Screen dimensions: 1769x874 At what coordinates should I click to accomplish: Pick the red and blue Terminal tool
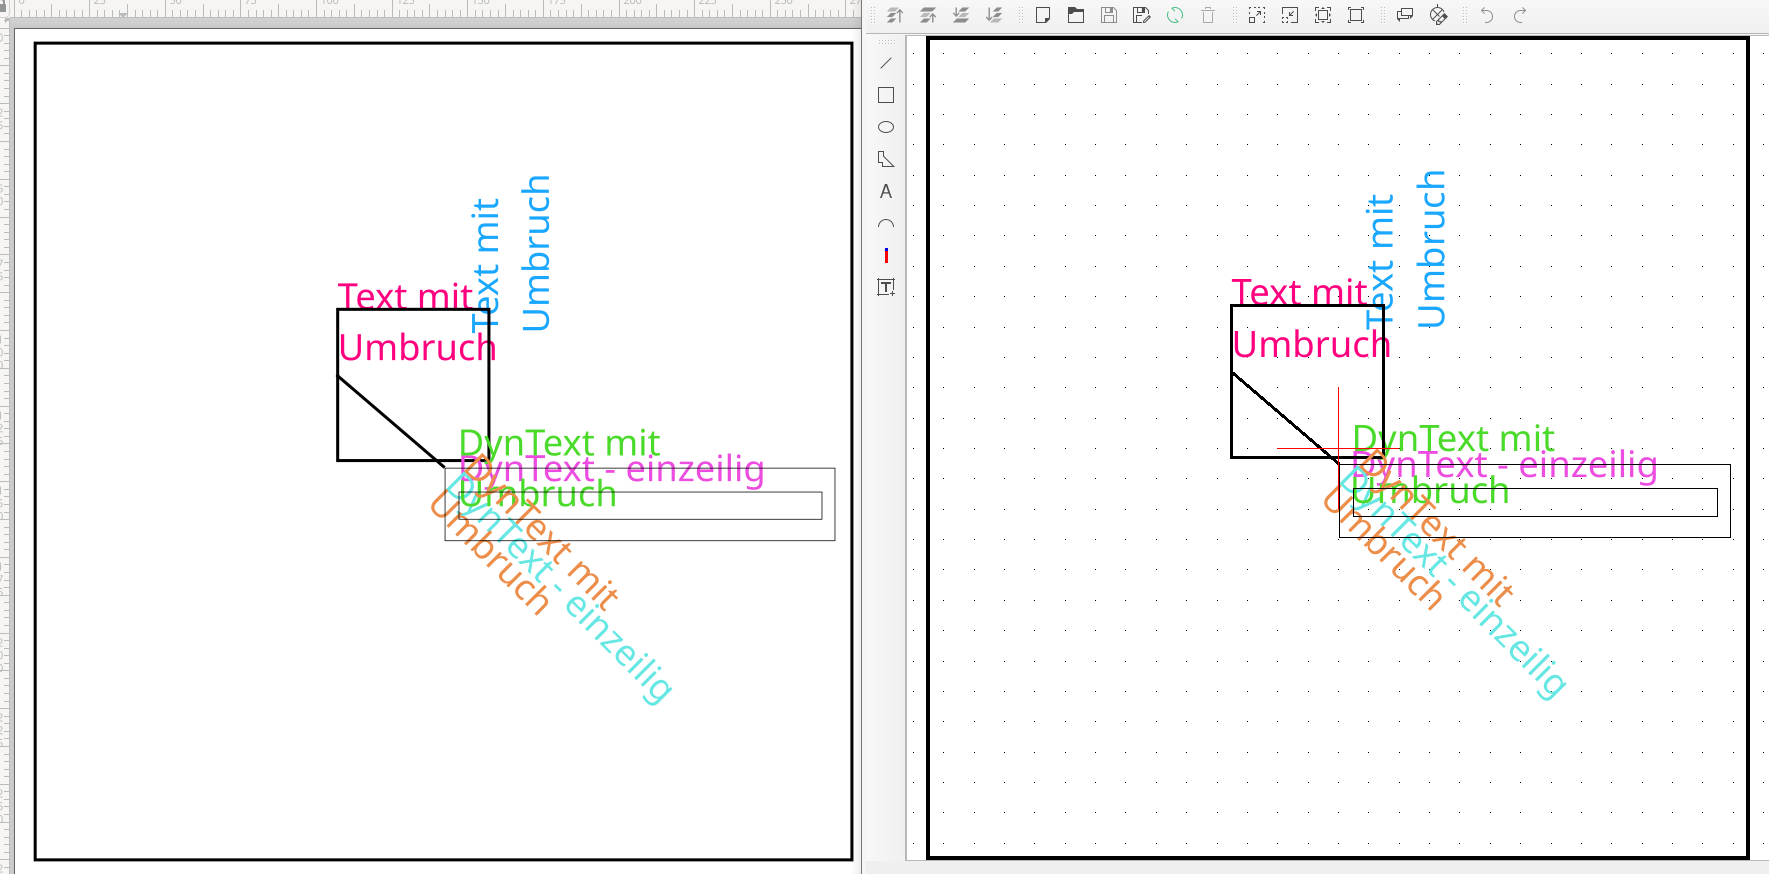pyautogui.click(x=886, y=255)
